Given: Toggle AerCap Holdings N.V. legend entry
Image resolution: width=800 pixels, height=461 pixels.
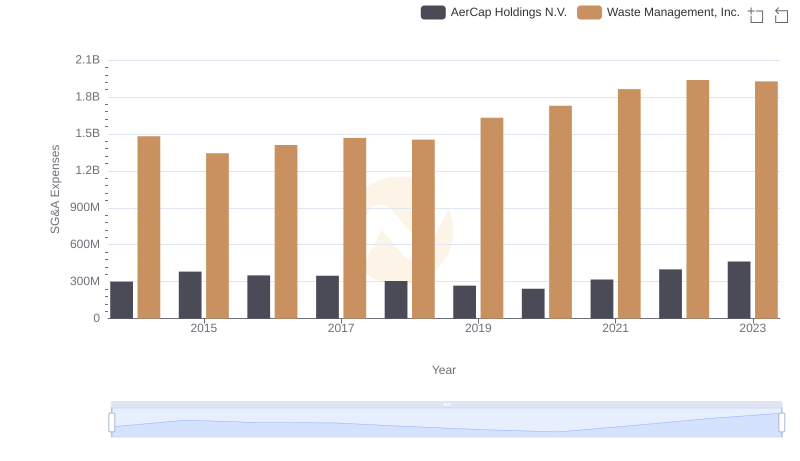Looking at the screenshot, I should coord(493,12).
